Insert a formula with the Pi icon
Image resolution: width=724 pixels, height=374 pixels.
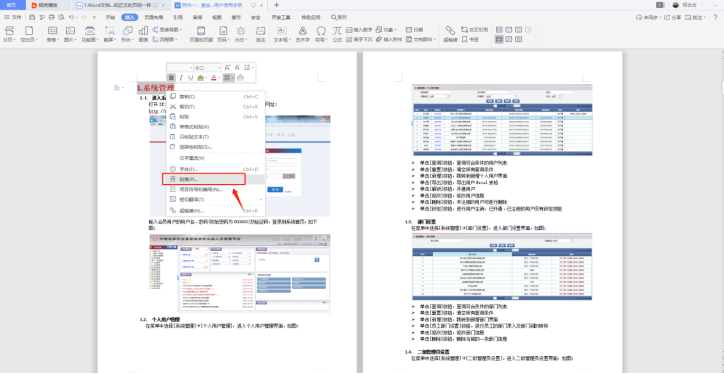pos(337,34)
